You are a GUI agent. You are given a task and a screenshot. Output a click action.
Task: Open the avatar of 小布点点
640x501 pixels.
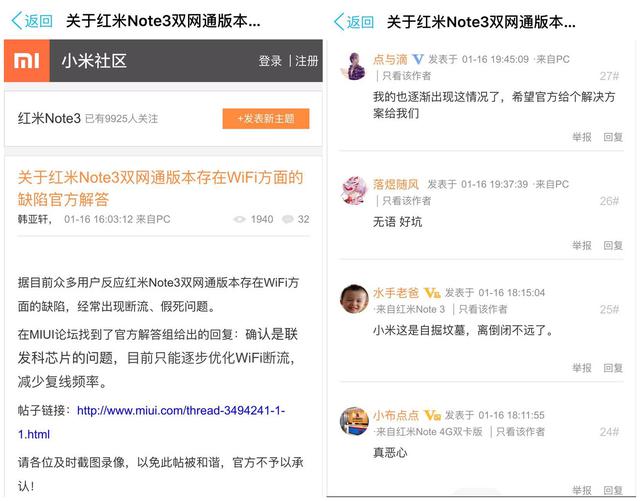[354, 421]
